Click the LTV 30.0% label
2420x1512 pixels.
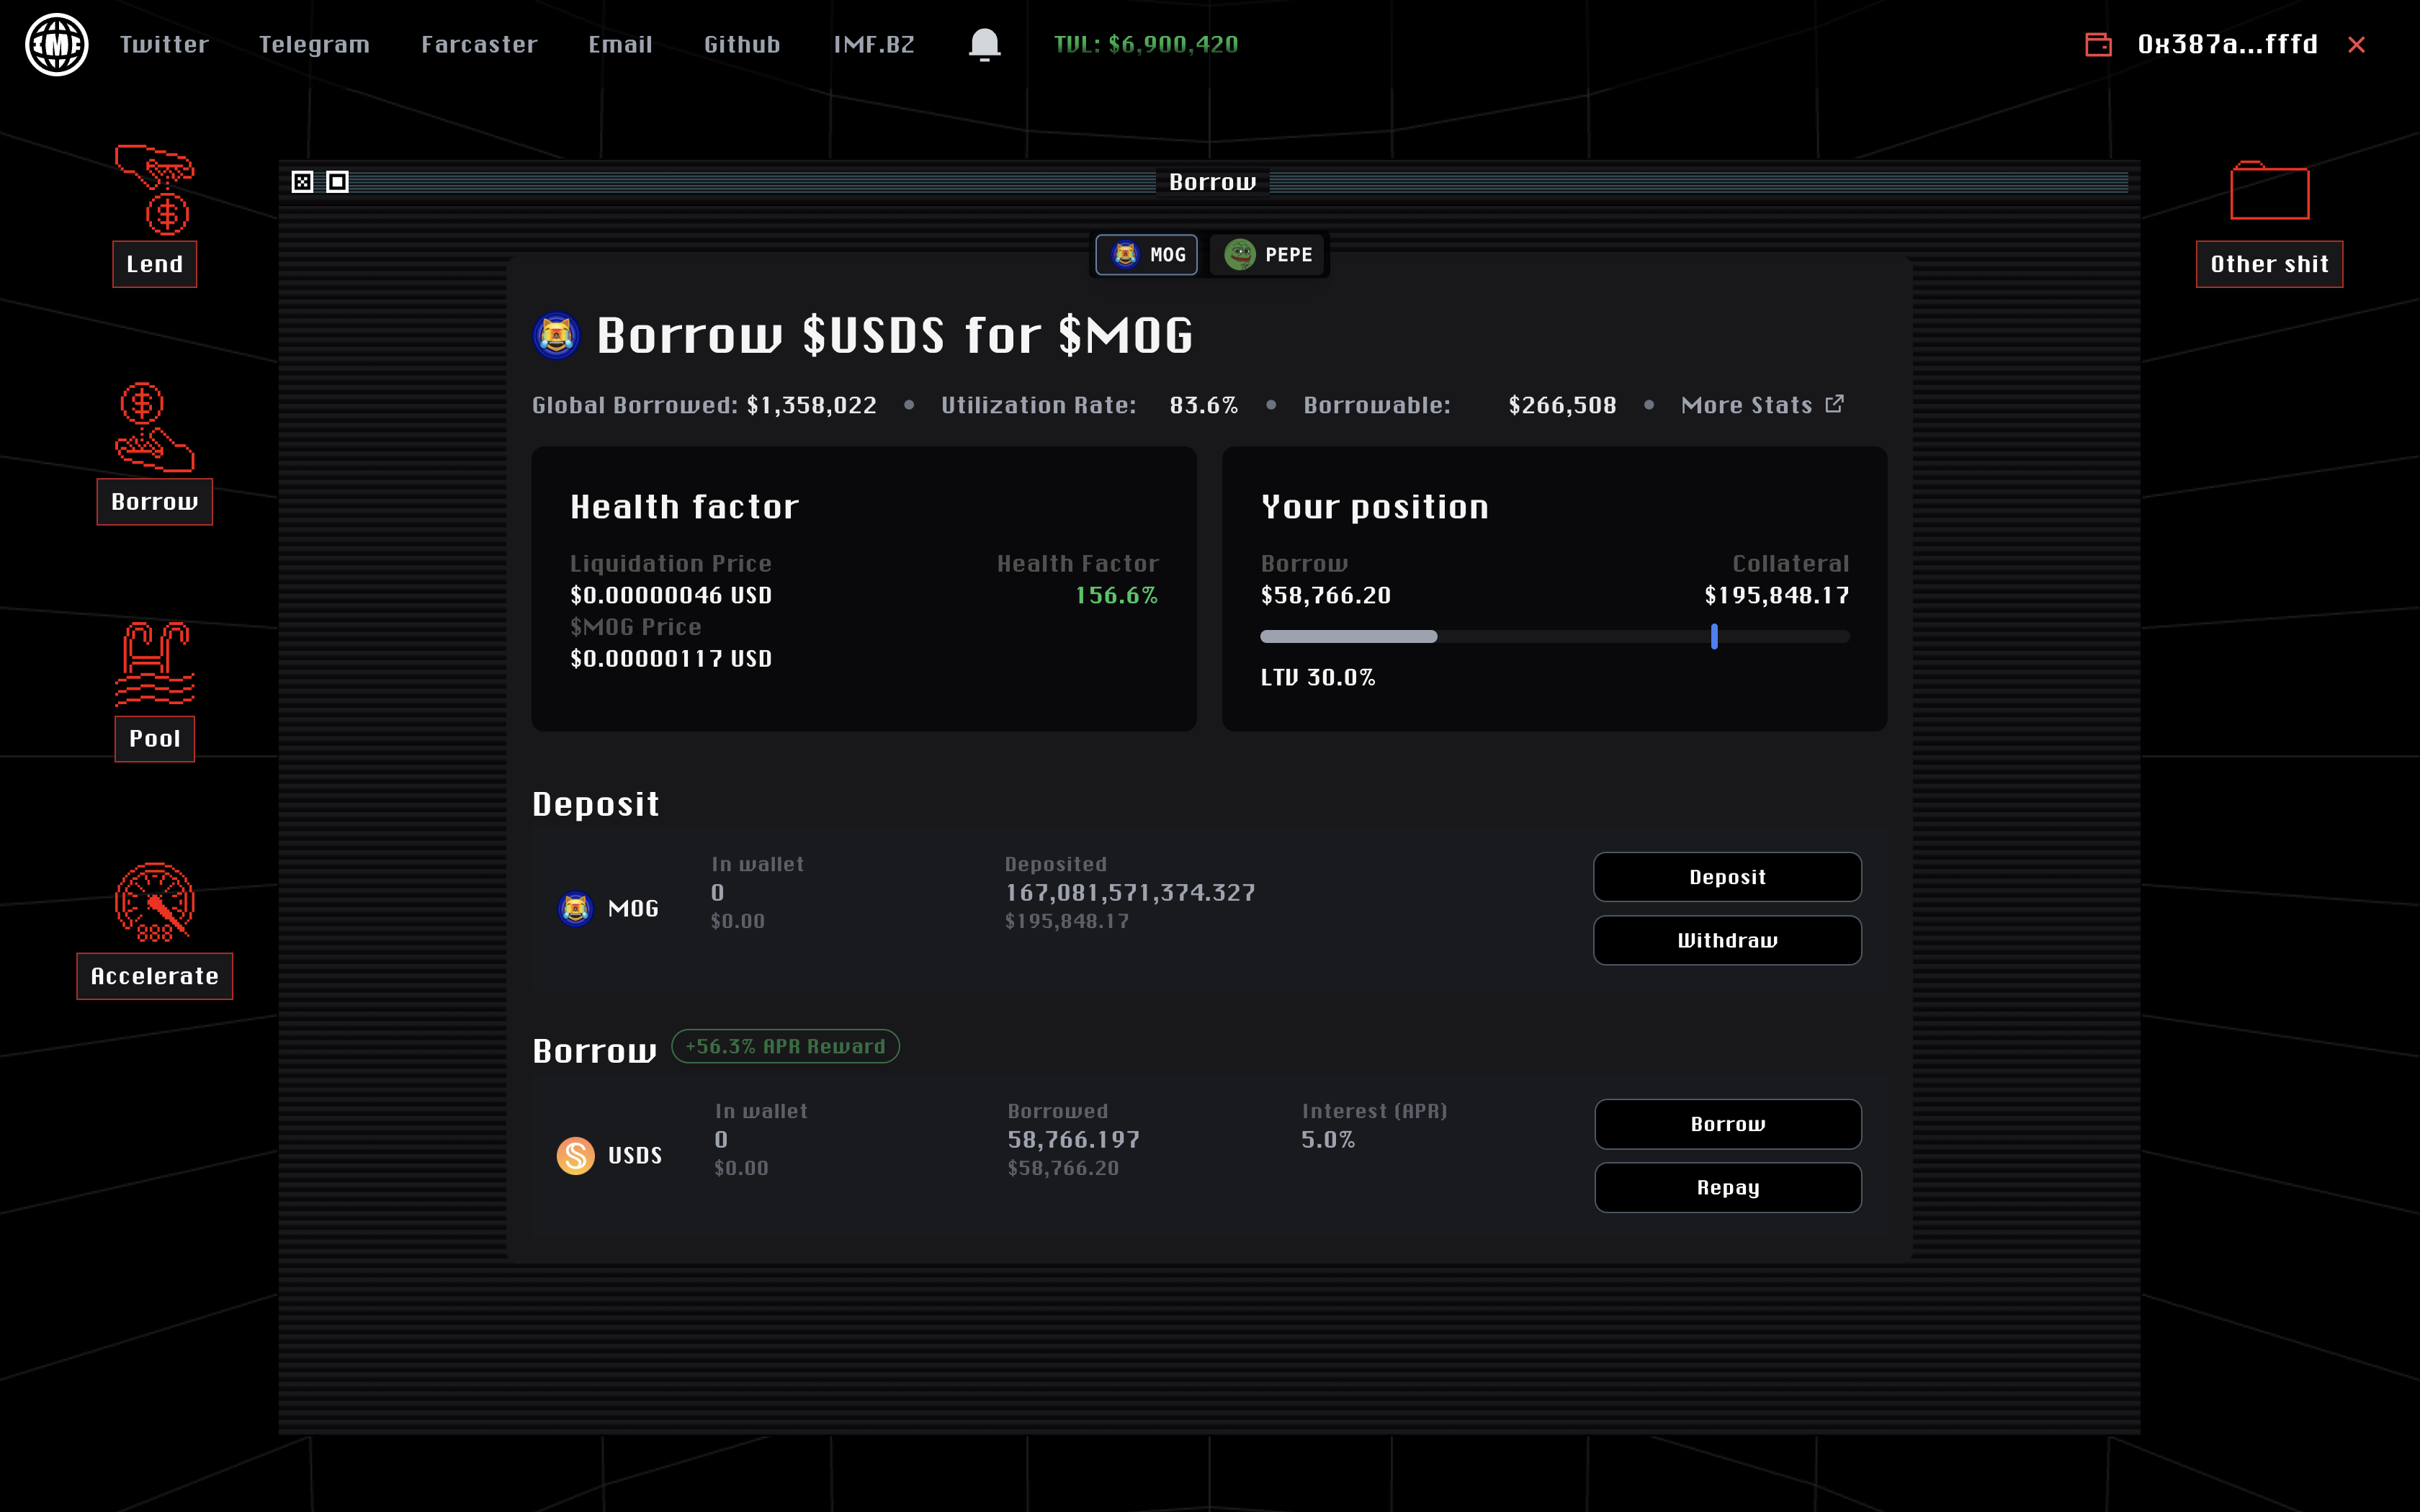click(1317, 677)
